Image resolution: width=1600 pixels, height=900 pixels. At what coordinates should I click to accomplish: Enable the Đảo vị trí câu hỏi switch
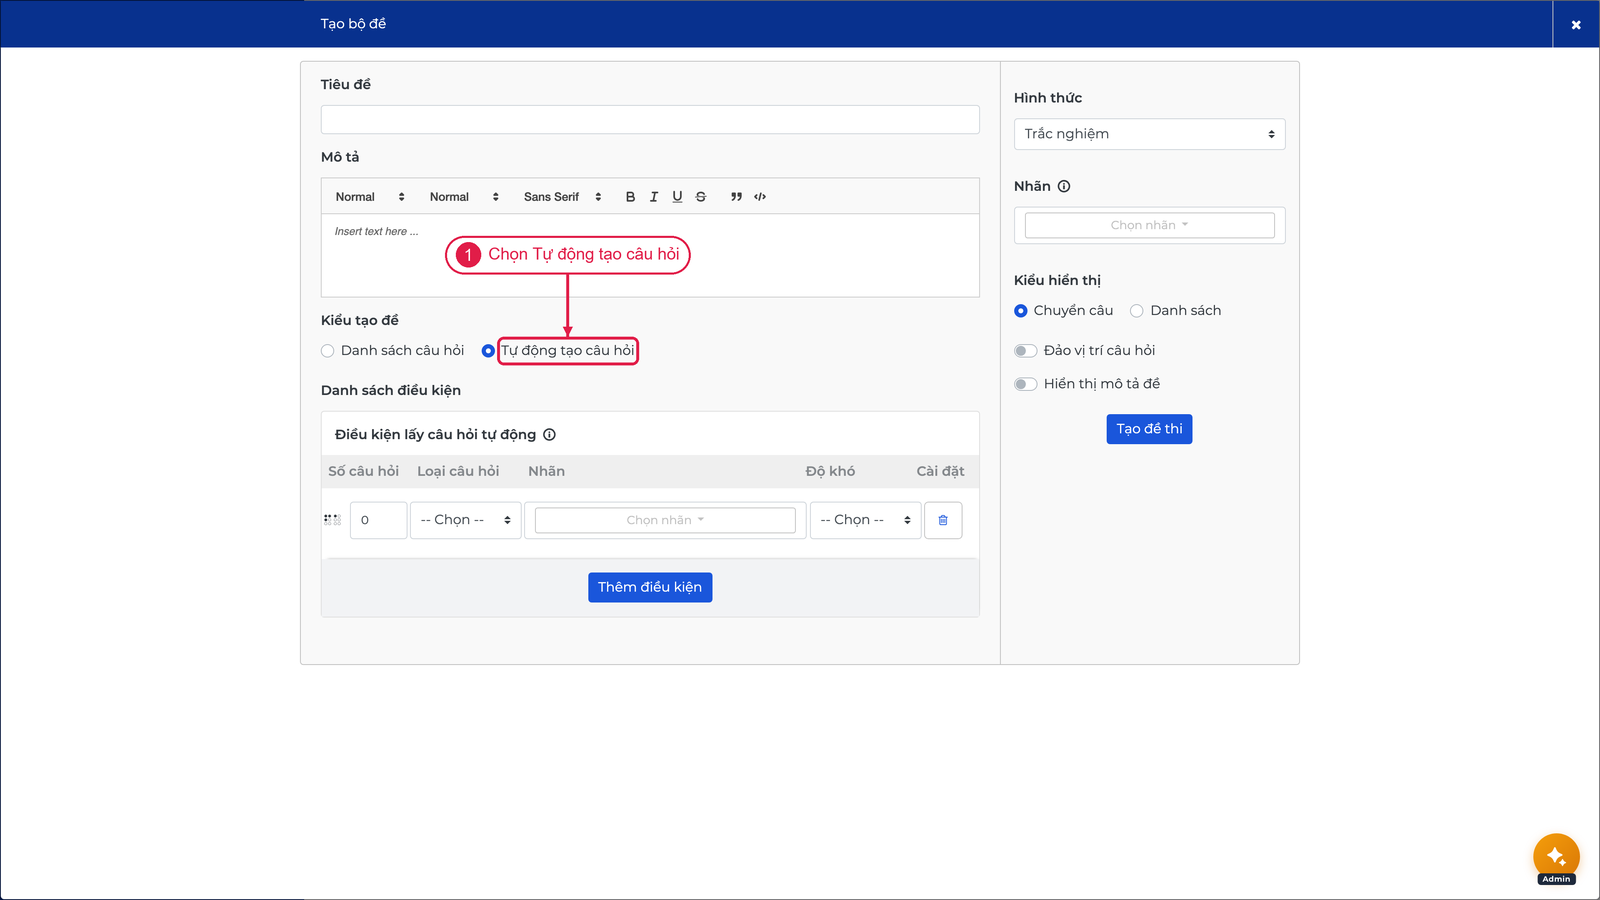coord(1025,351)
